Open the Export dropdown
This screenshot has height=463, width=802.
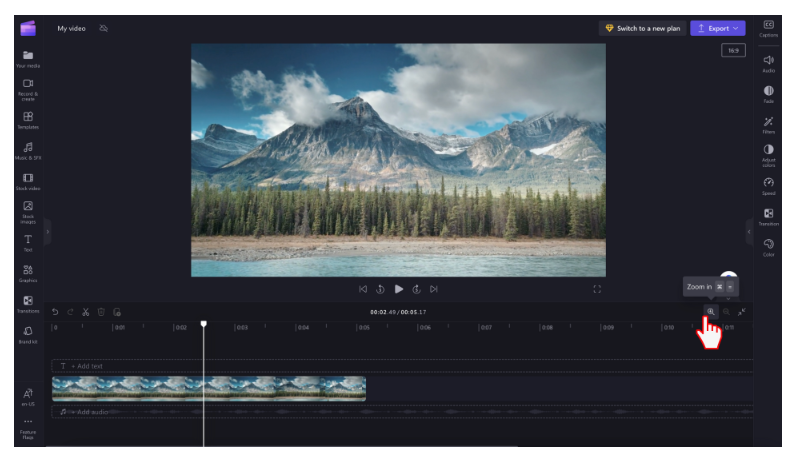(718, 28)
